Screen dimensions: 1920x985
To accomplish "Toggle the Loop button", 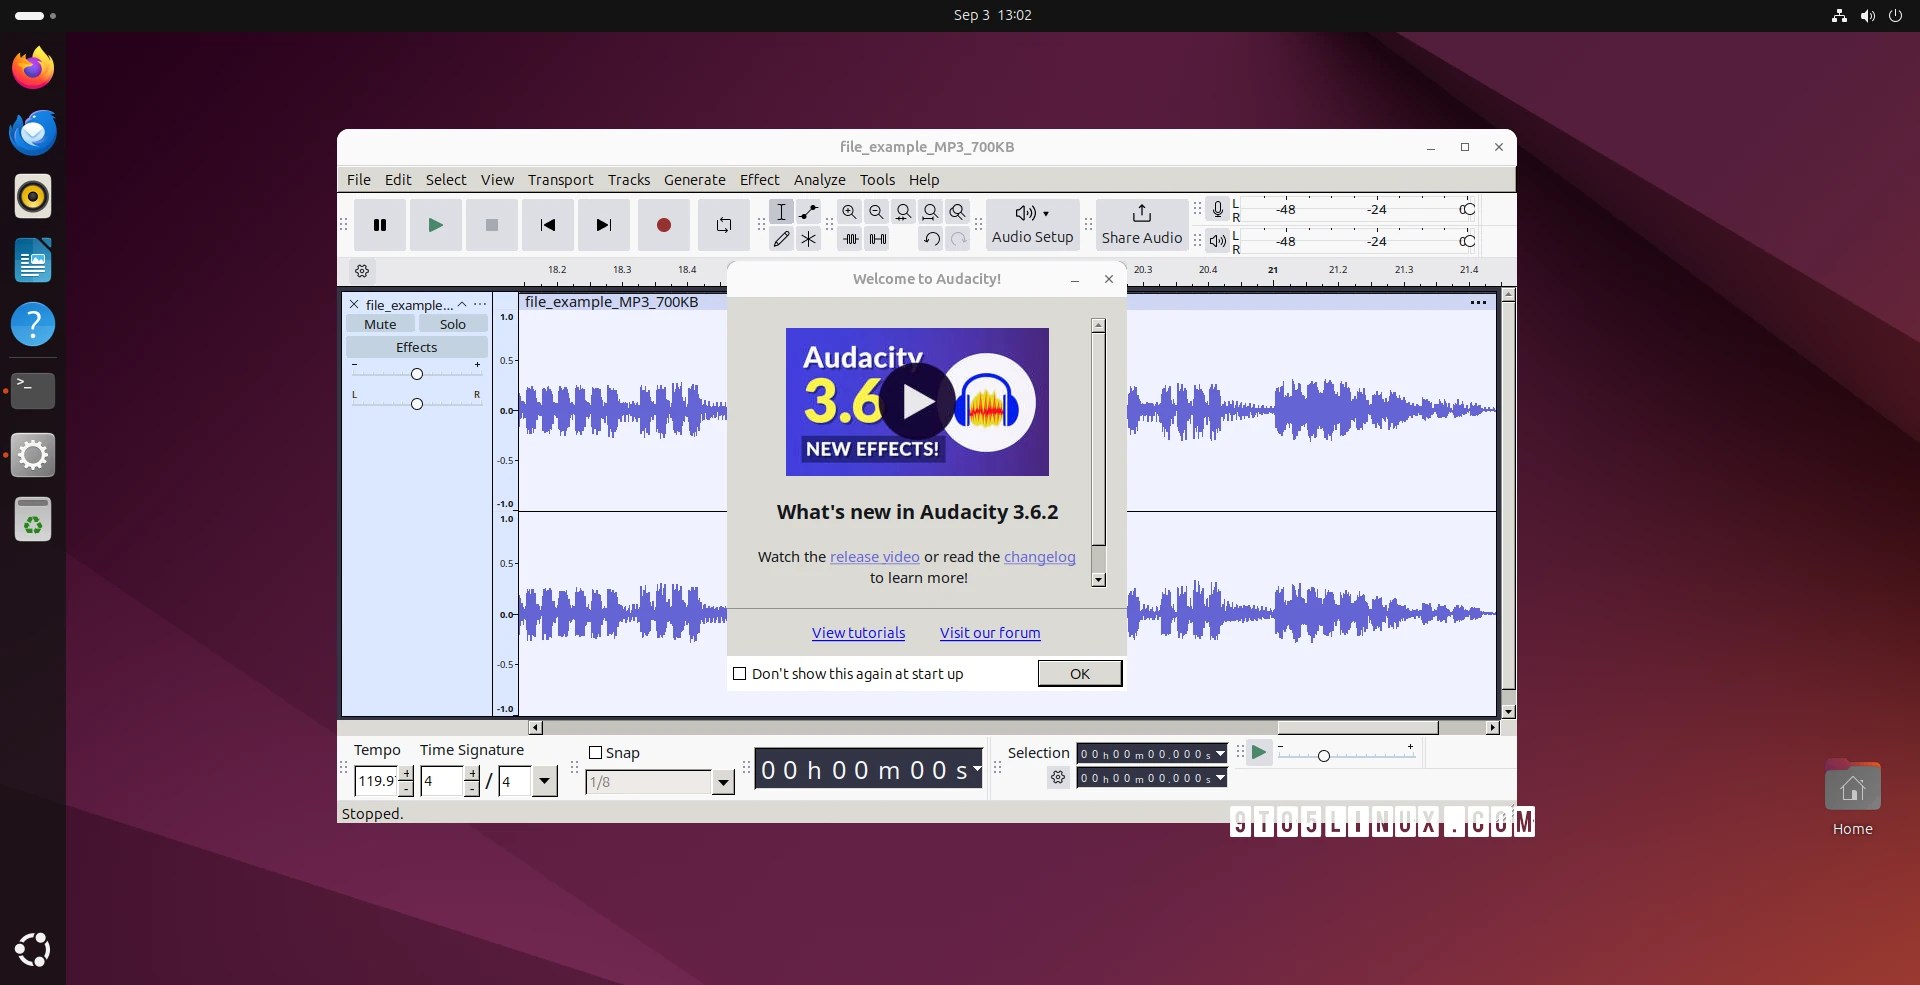I will (x=723, y=225).
